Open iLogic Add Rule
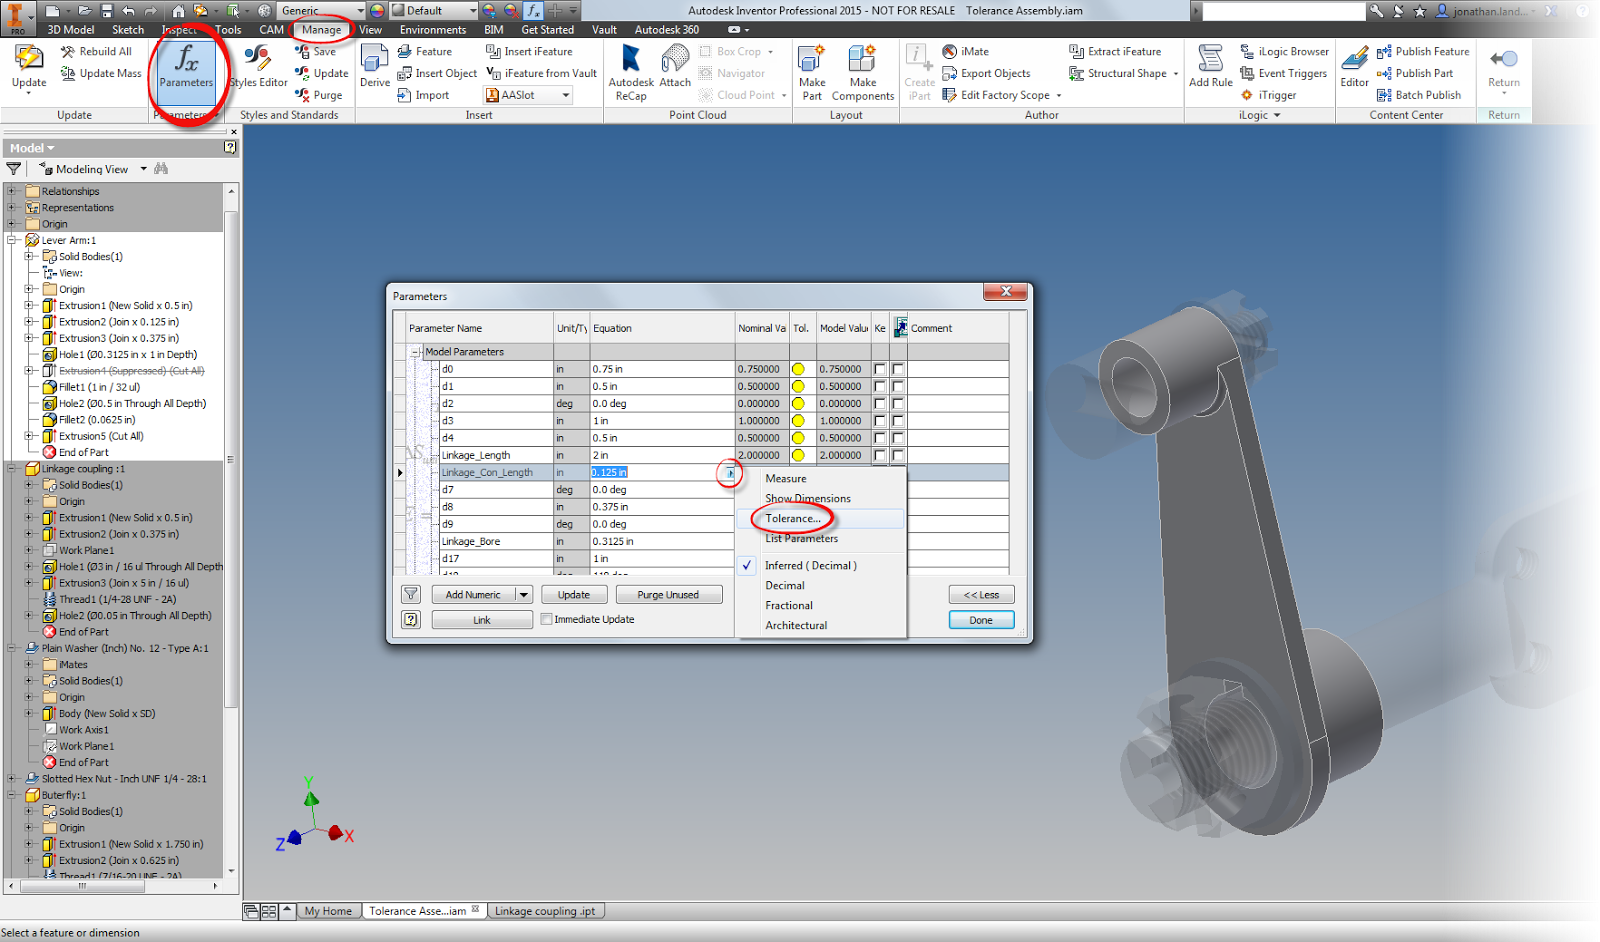 pos(1210,67)
